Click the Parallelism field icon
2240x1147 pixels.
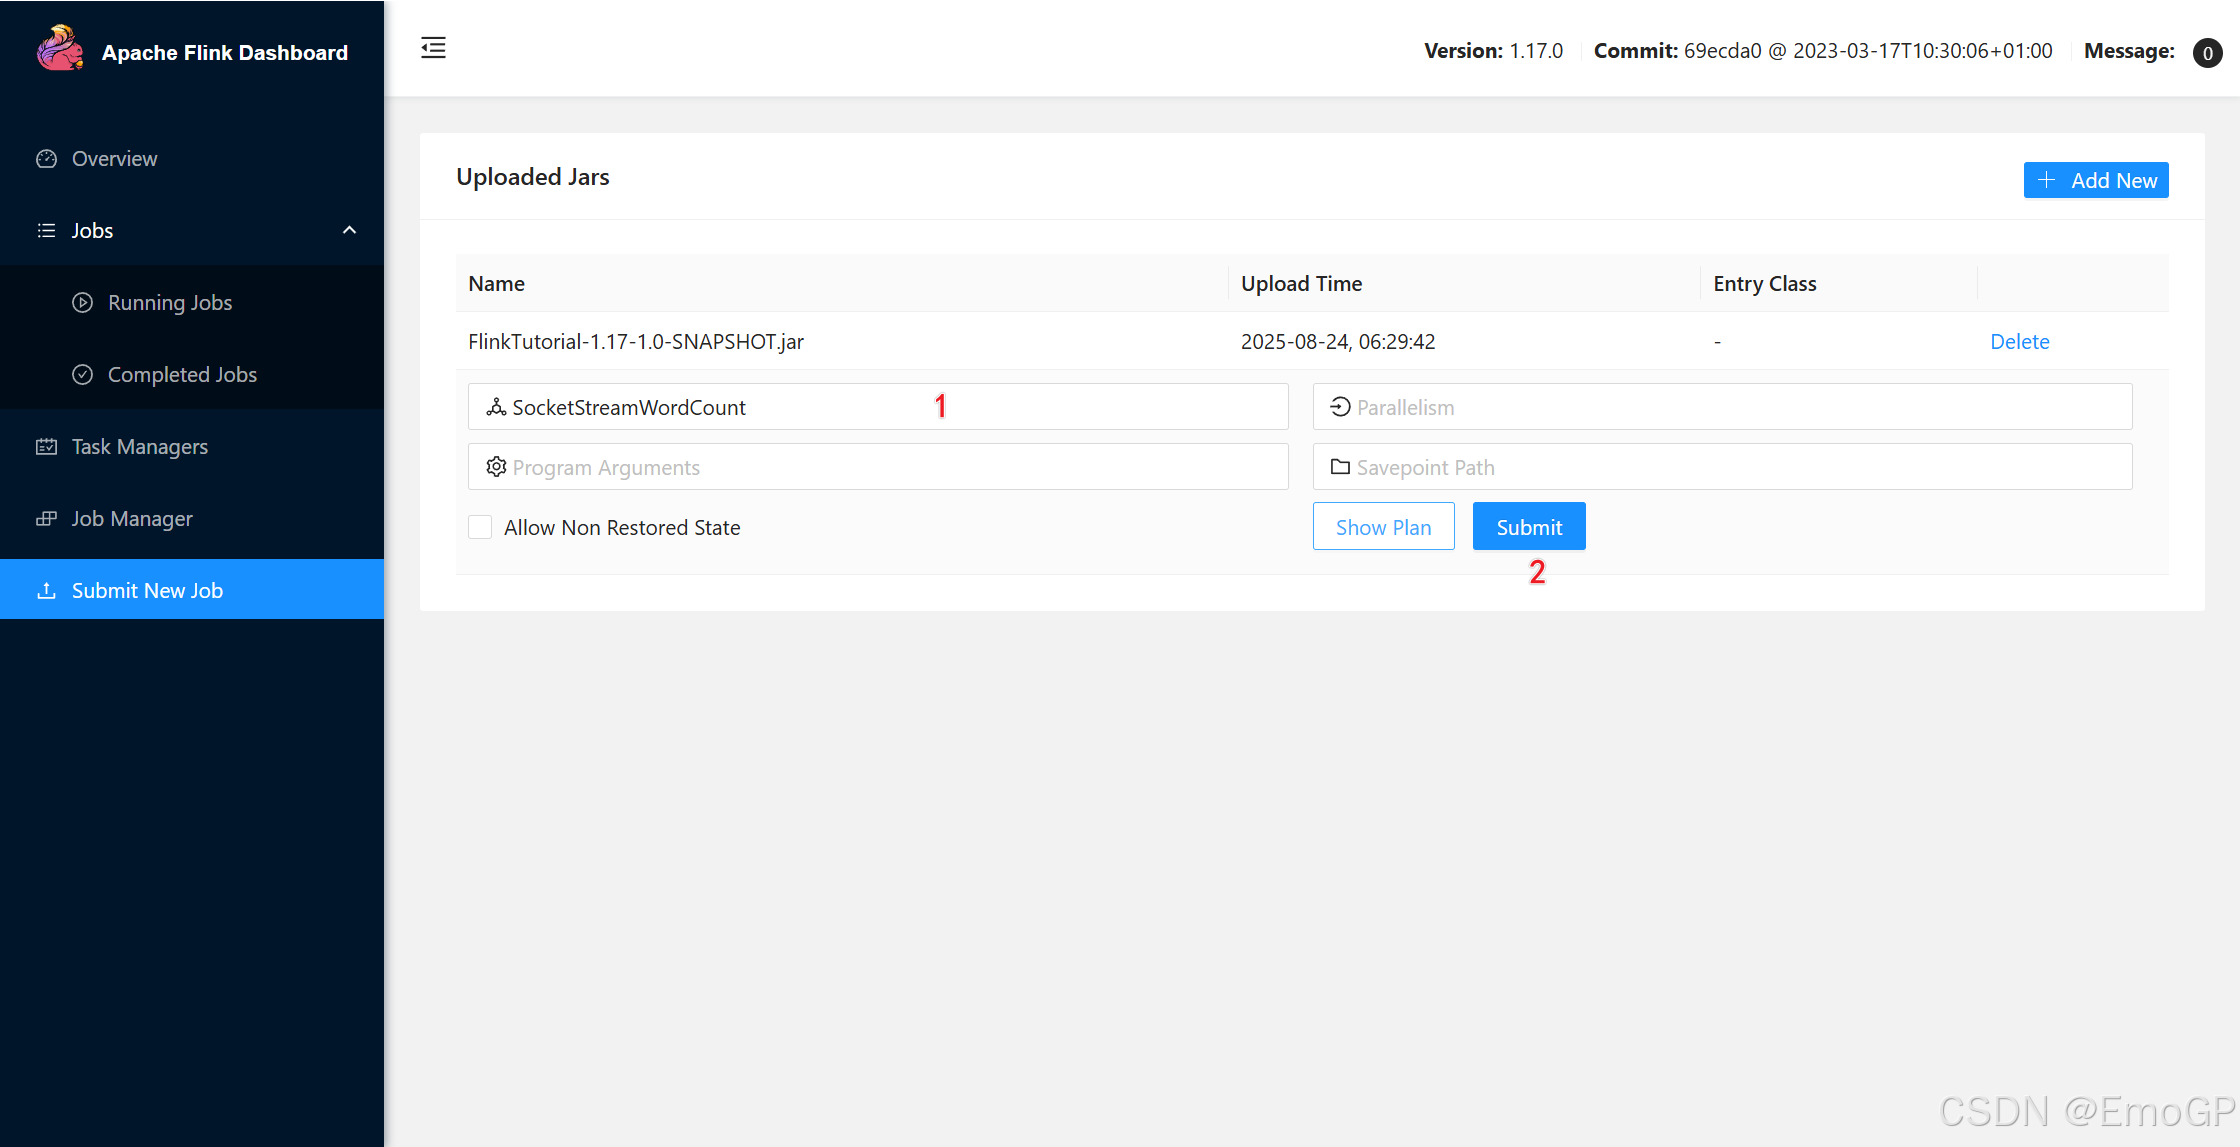coord(1340,407)
